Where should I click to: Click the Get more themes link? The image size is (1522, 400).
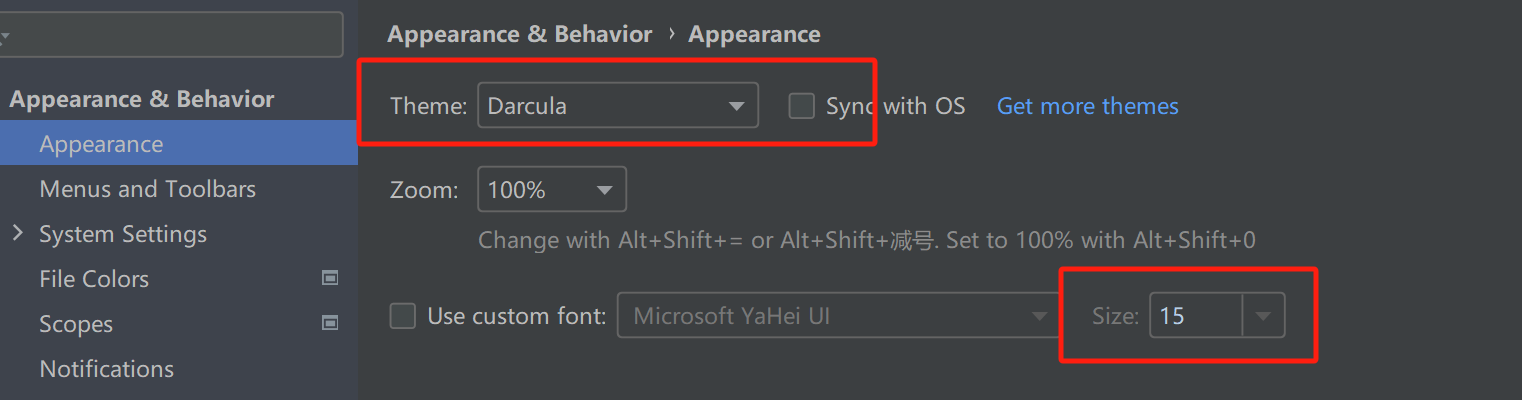coord(1087,106)
